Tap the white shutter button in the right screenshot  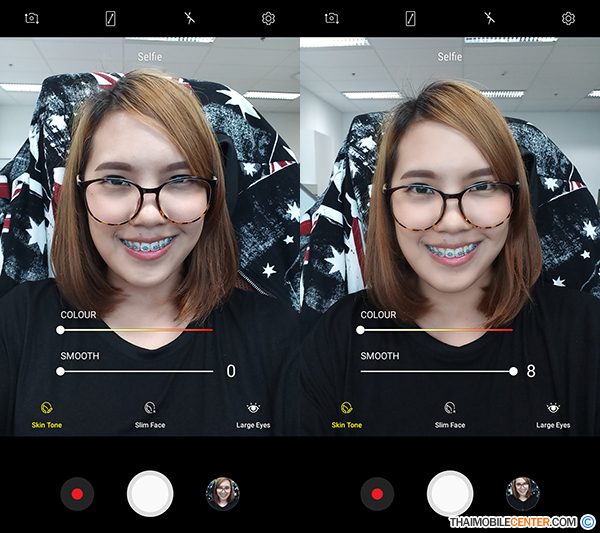click(450, 494)
